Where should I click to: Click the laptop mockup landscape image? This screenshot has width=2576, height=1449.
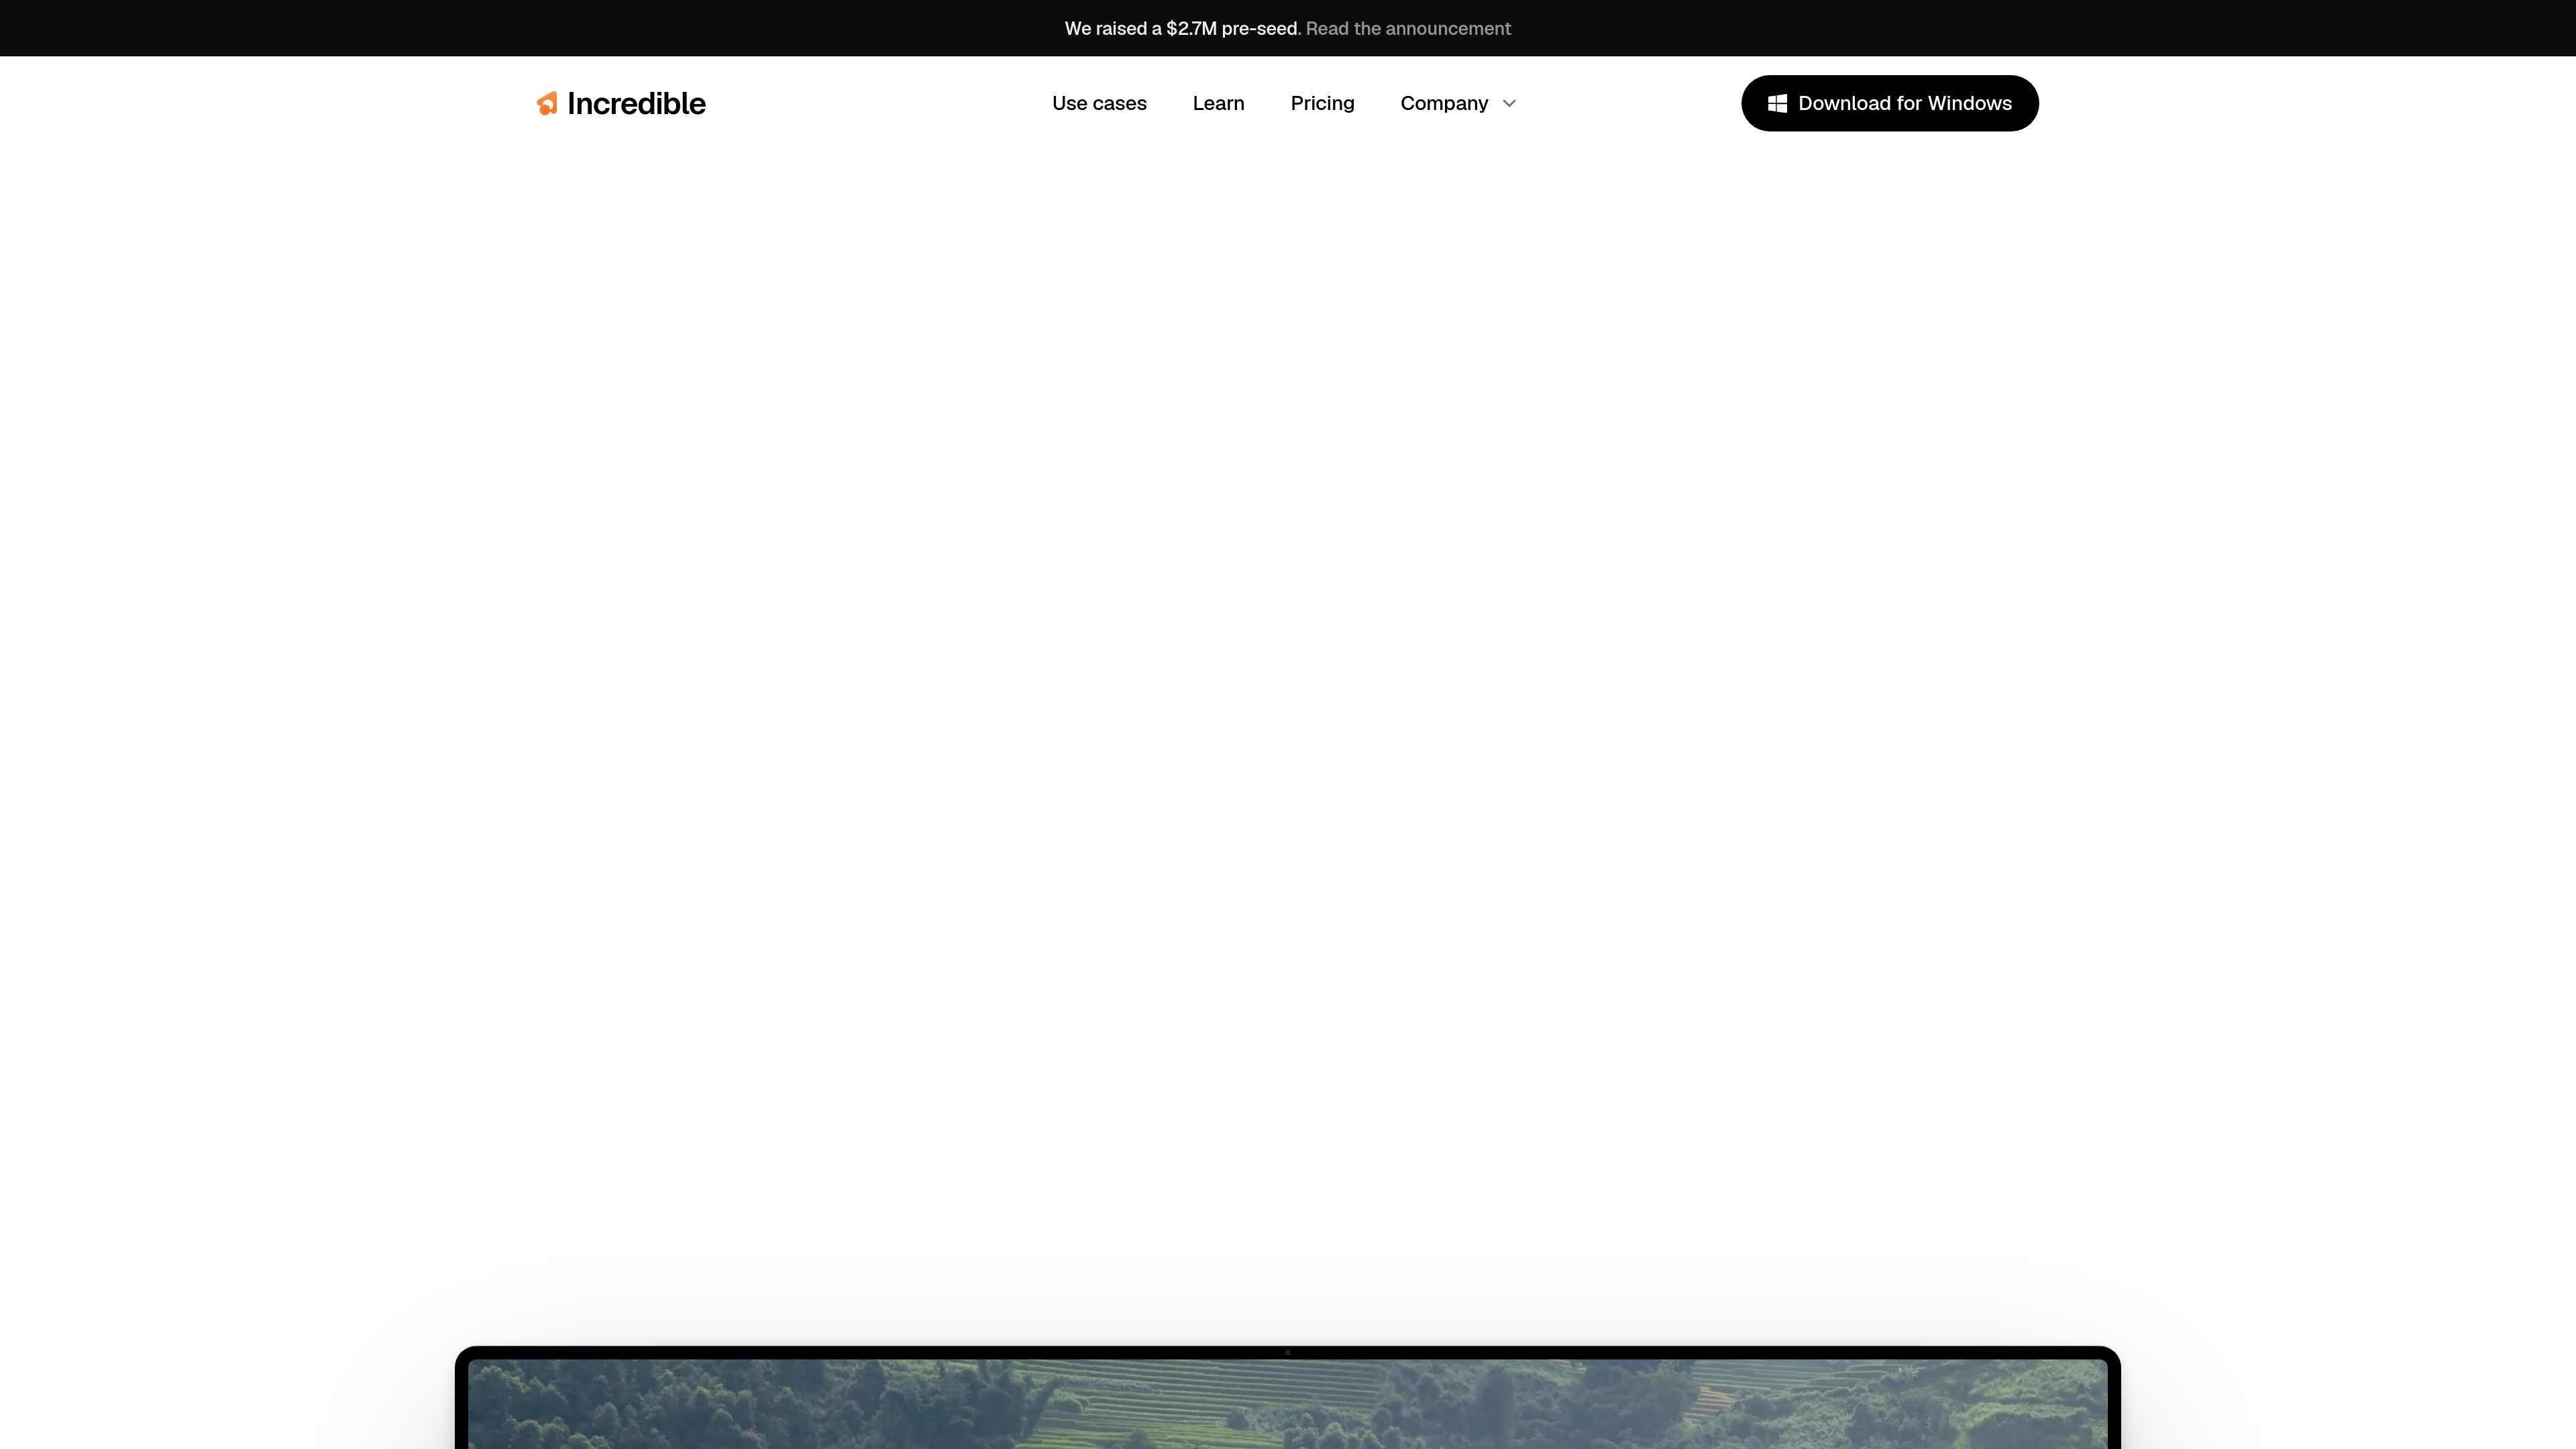pos(1287,1404)
